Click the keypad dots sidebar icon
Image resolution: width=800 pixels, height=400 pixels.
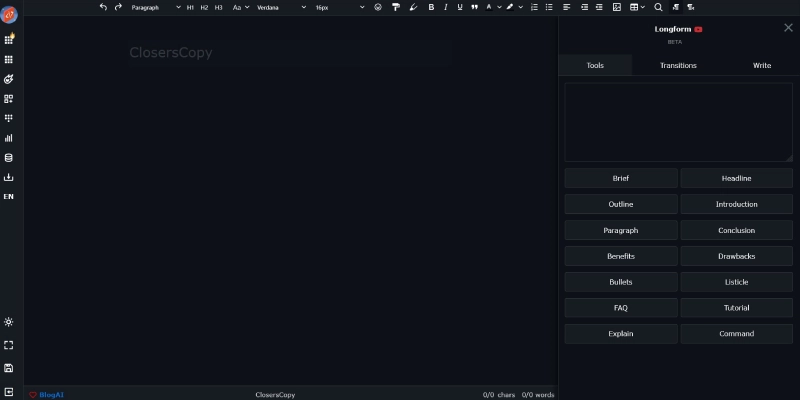(x=9, y=118)
